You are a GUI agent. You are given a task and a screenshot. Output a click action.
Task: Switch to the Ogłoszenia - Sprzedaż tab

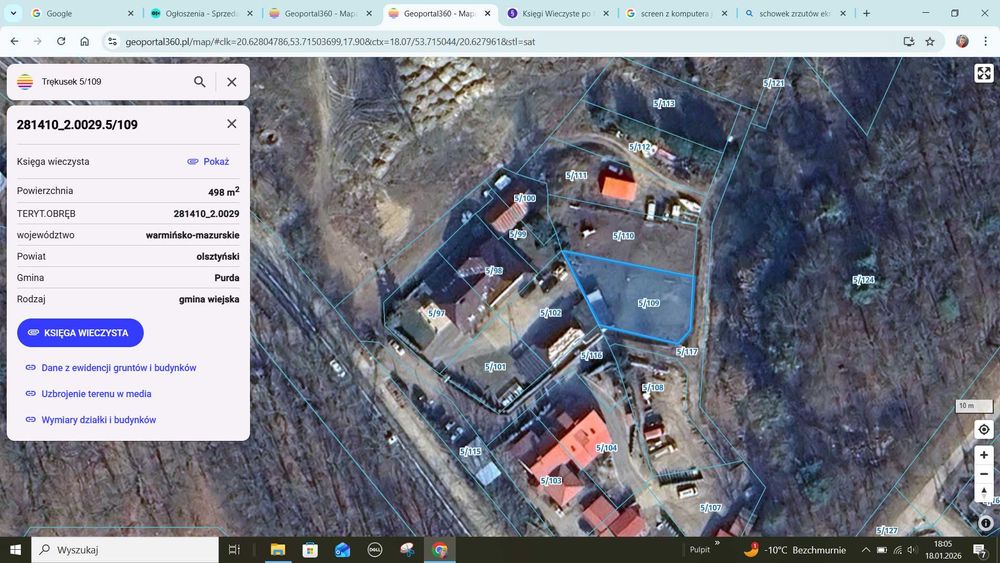click(202, 13)
